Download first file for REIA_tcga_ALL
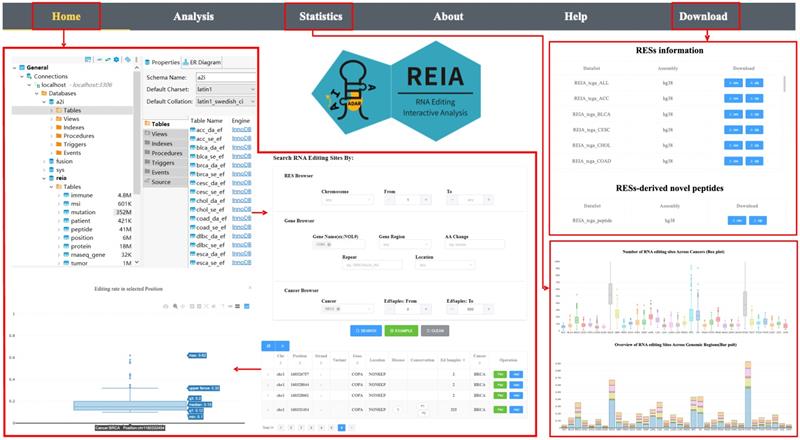800x440 pixels. pyautogui.click(x=733, y=83)
